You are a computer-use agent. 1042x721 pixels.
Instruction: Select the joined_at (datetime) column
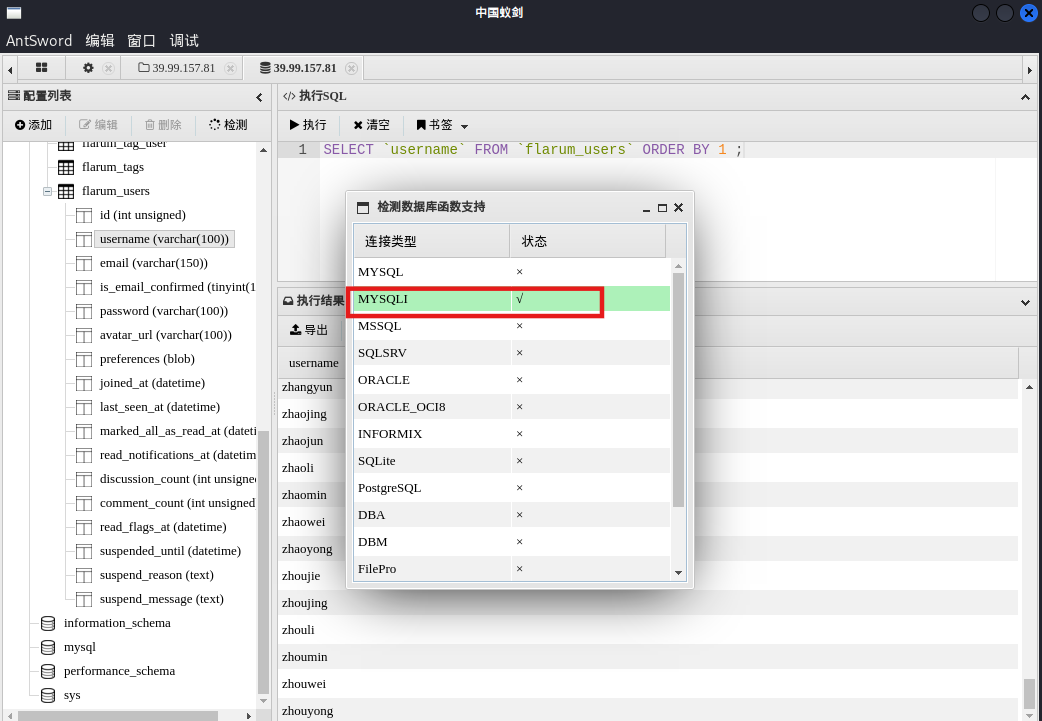tap(152, 382)
